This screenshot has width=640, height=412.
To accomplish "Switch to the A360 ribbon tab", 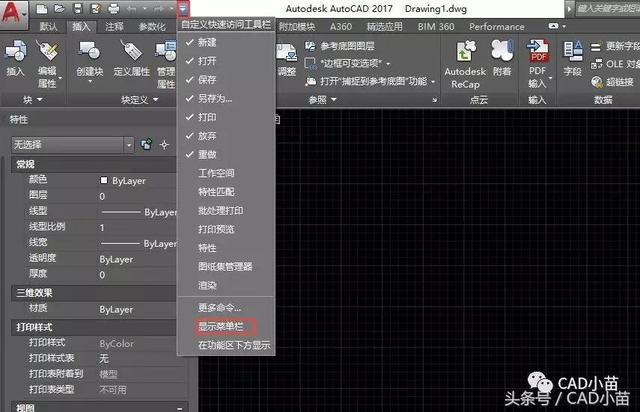I will tap(340, 27).
